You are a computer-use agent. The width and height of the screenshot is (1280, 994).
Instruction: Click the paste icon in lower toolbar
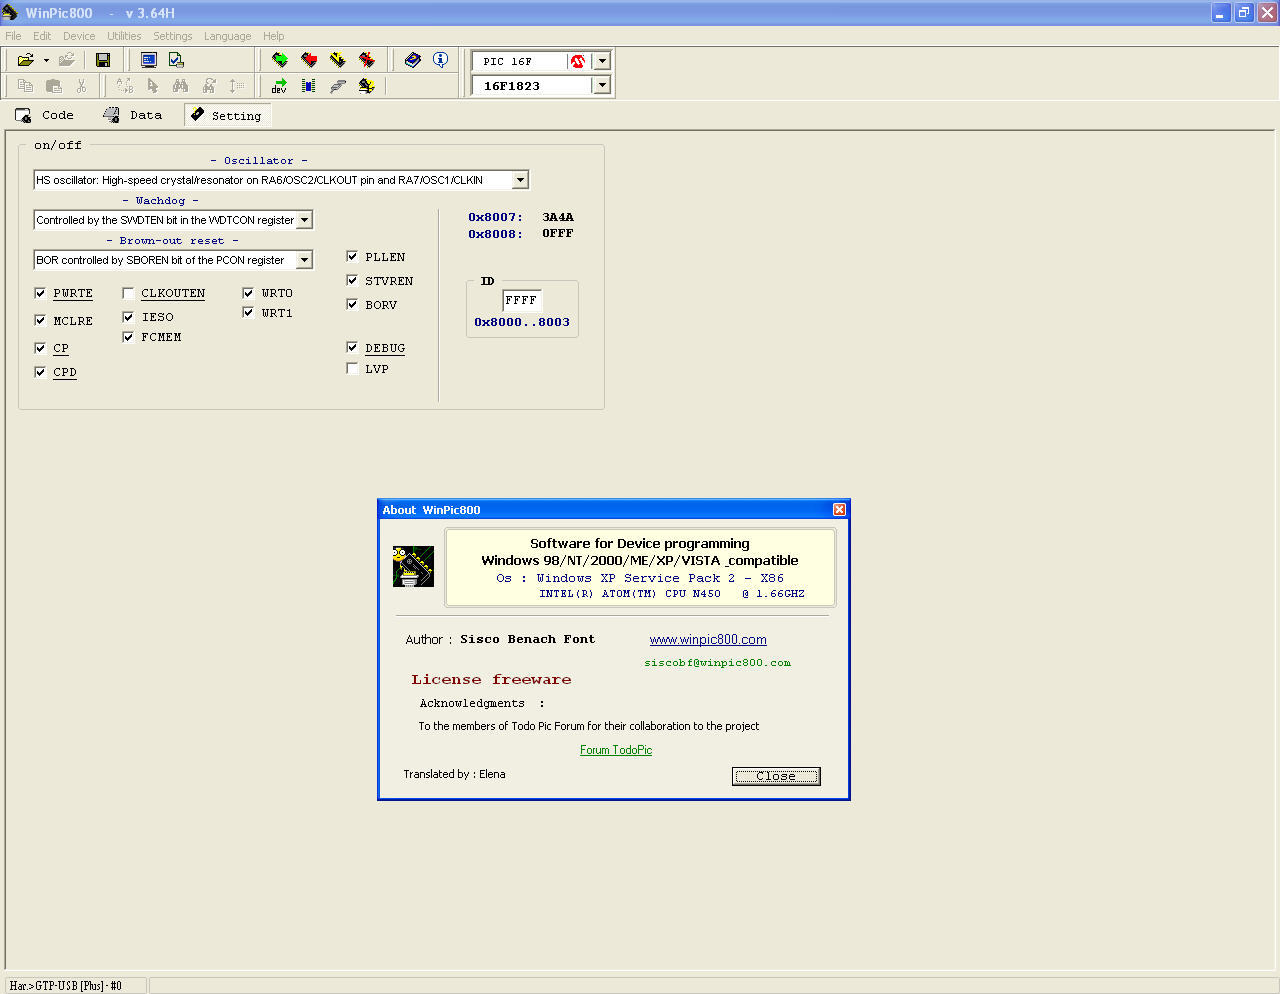[54, 86]
